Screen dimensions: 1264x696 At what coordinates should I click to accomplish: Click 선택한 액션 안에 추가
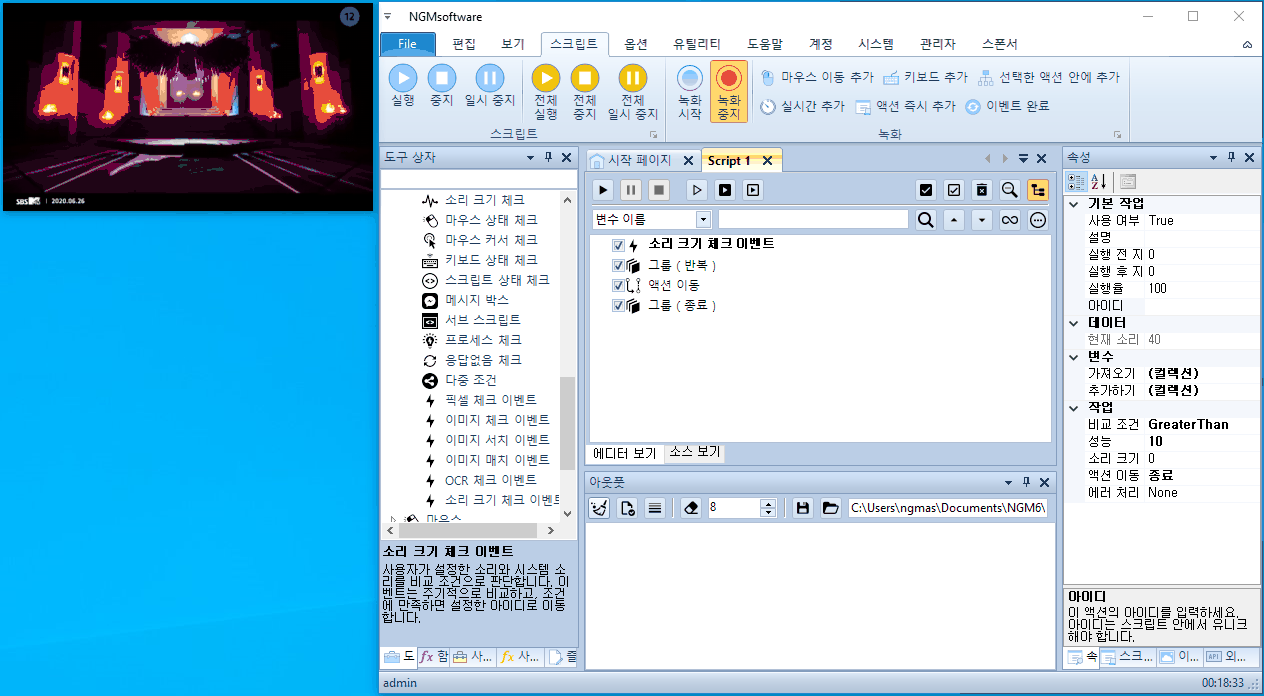1049,77
